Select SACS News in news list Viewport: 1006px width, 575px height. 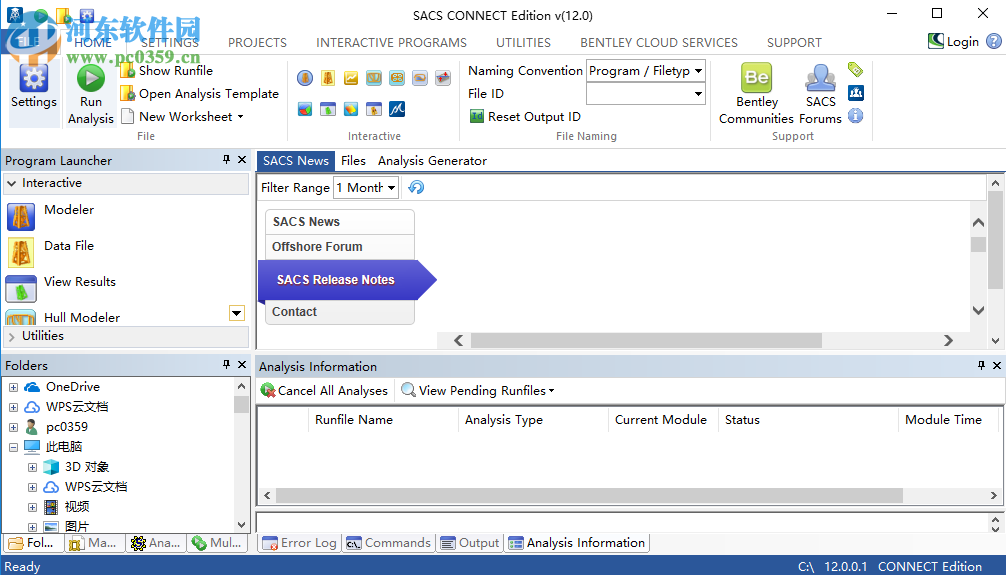tap(339, 222)
